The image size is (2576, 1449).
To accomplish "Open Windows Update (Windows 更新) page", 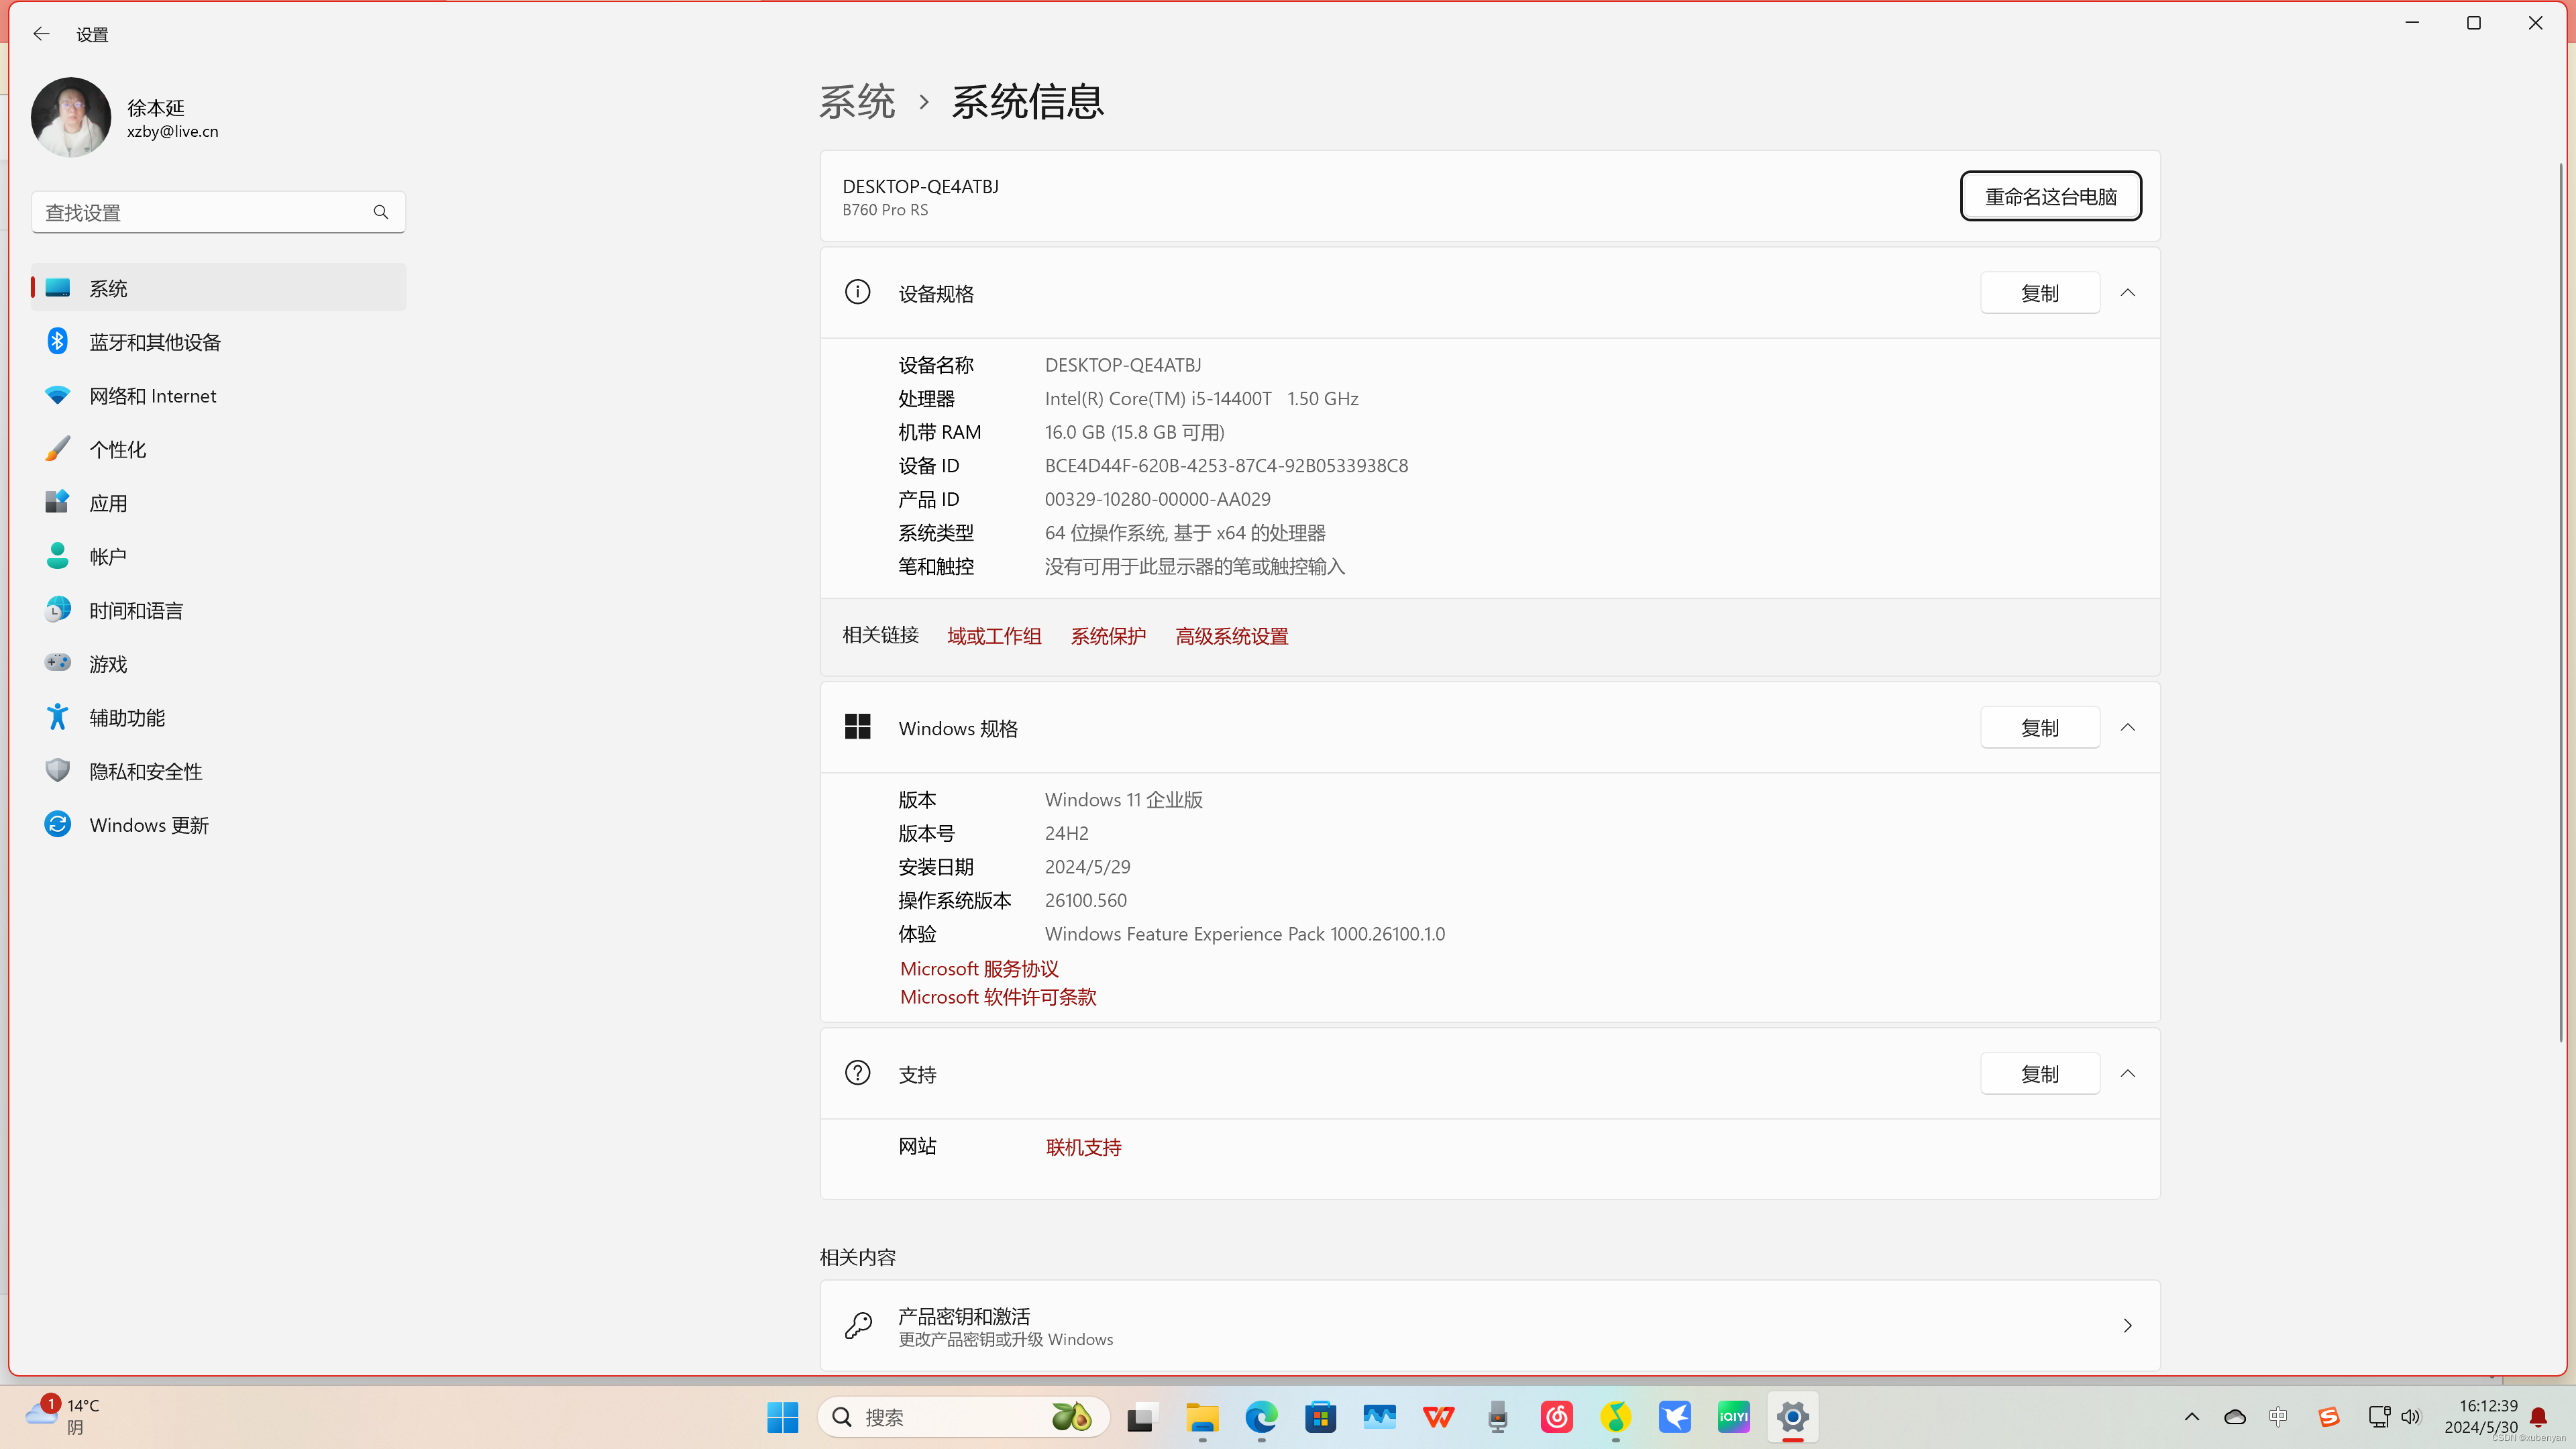I will (x=149, y=825).
